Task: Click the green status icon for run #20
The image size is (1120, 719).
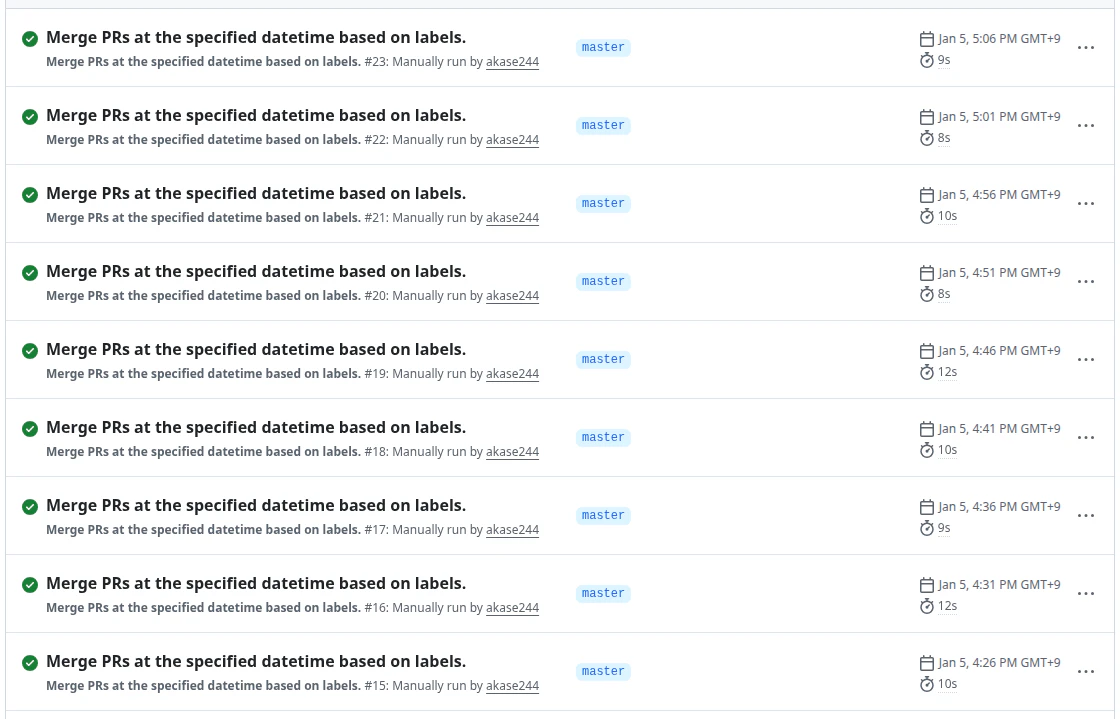Action: tap(30, 272)
